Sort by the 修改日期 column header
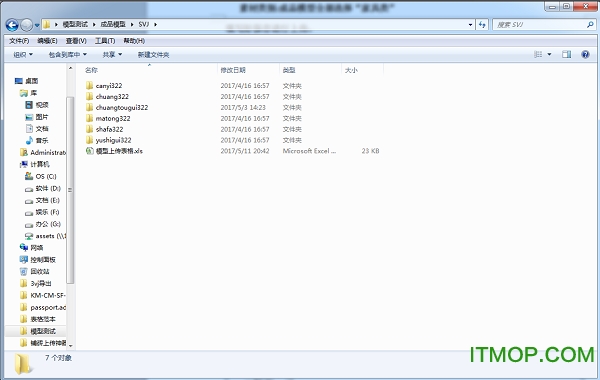 tap(233, 70)
